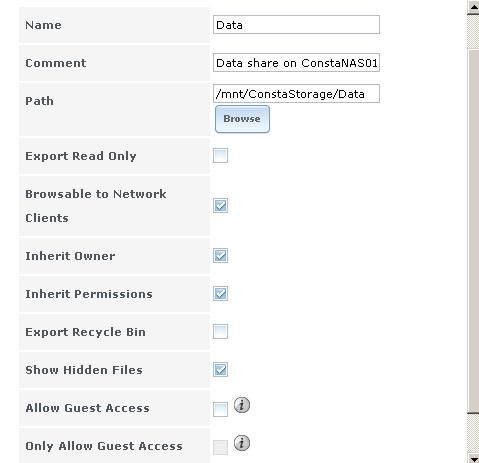Click into the Path input field
479x463 pixels.
[296, 94]
